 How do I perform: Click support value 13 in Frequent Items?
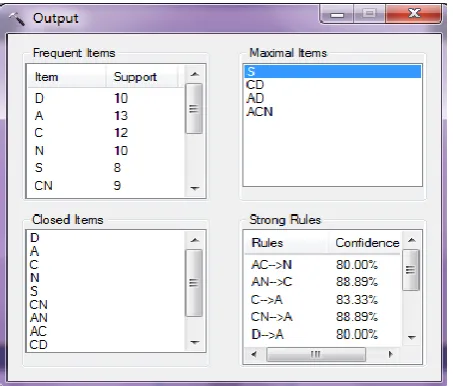point(121,116)
